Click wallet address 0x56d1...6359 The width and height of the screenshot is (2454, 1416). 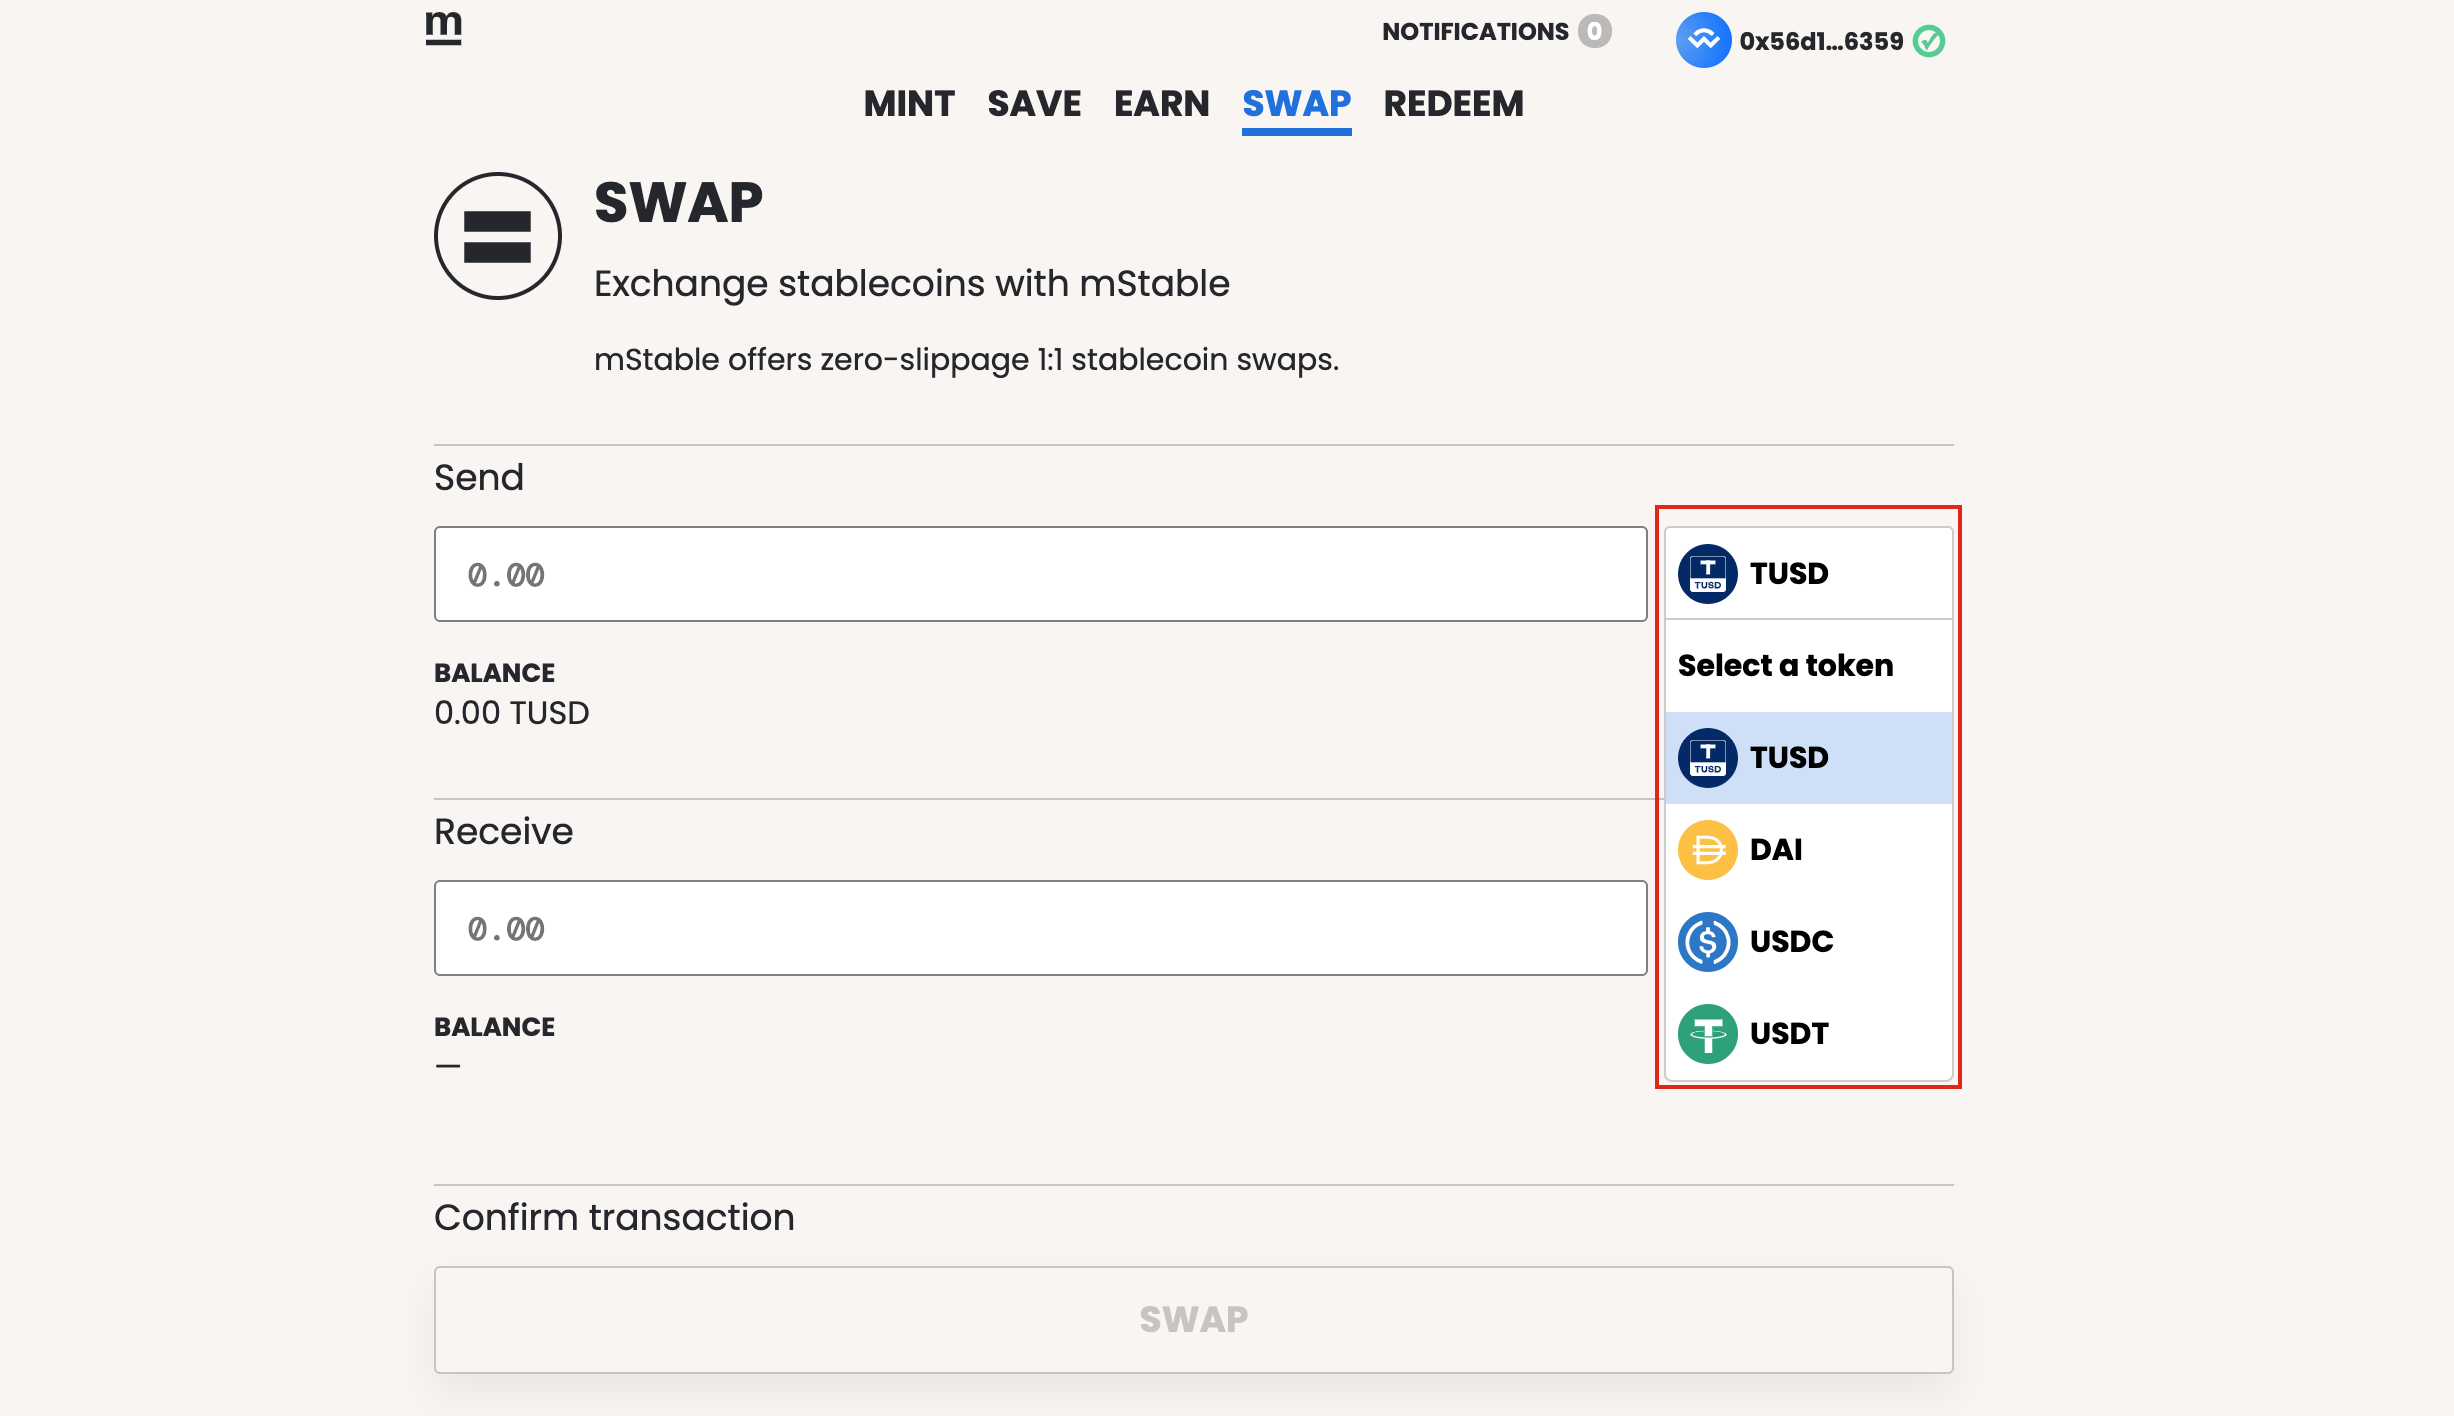pyautogui.click(x=1821, y=41)
